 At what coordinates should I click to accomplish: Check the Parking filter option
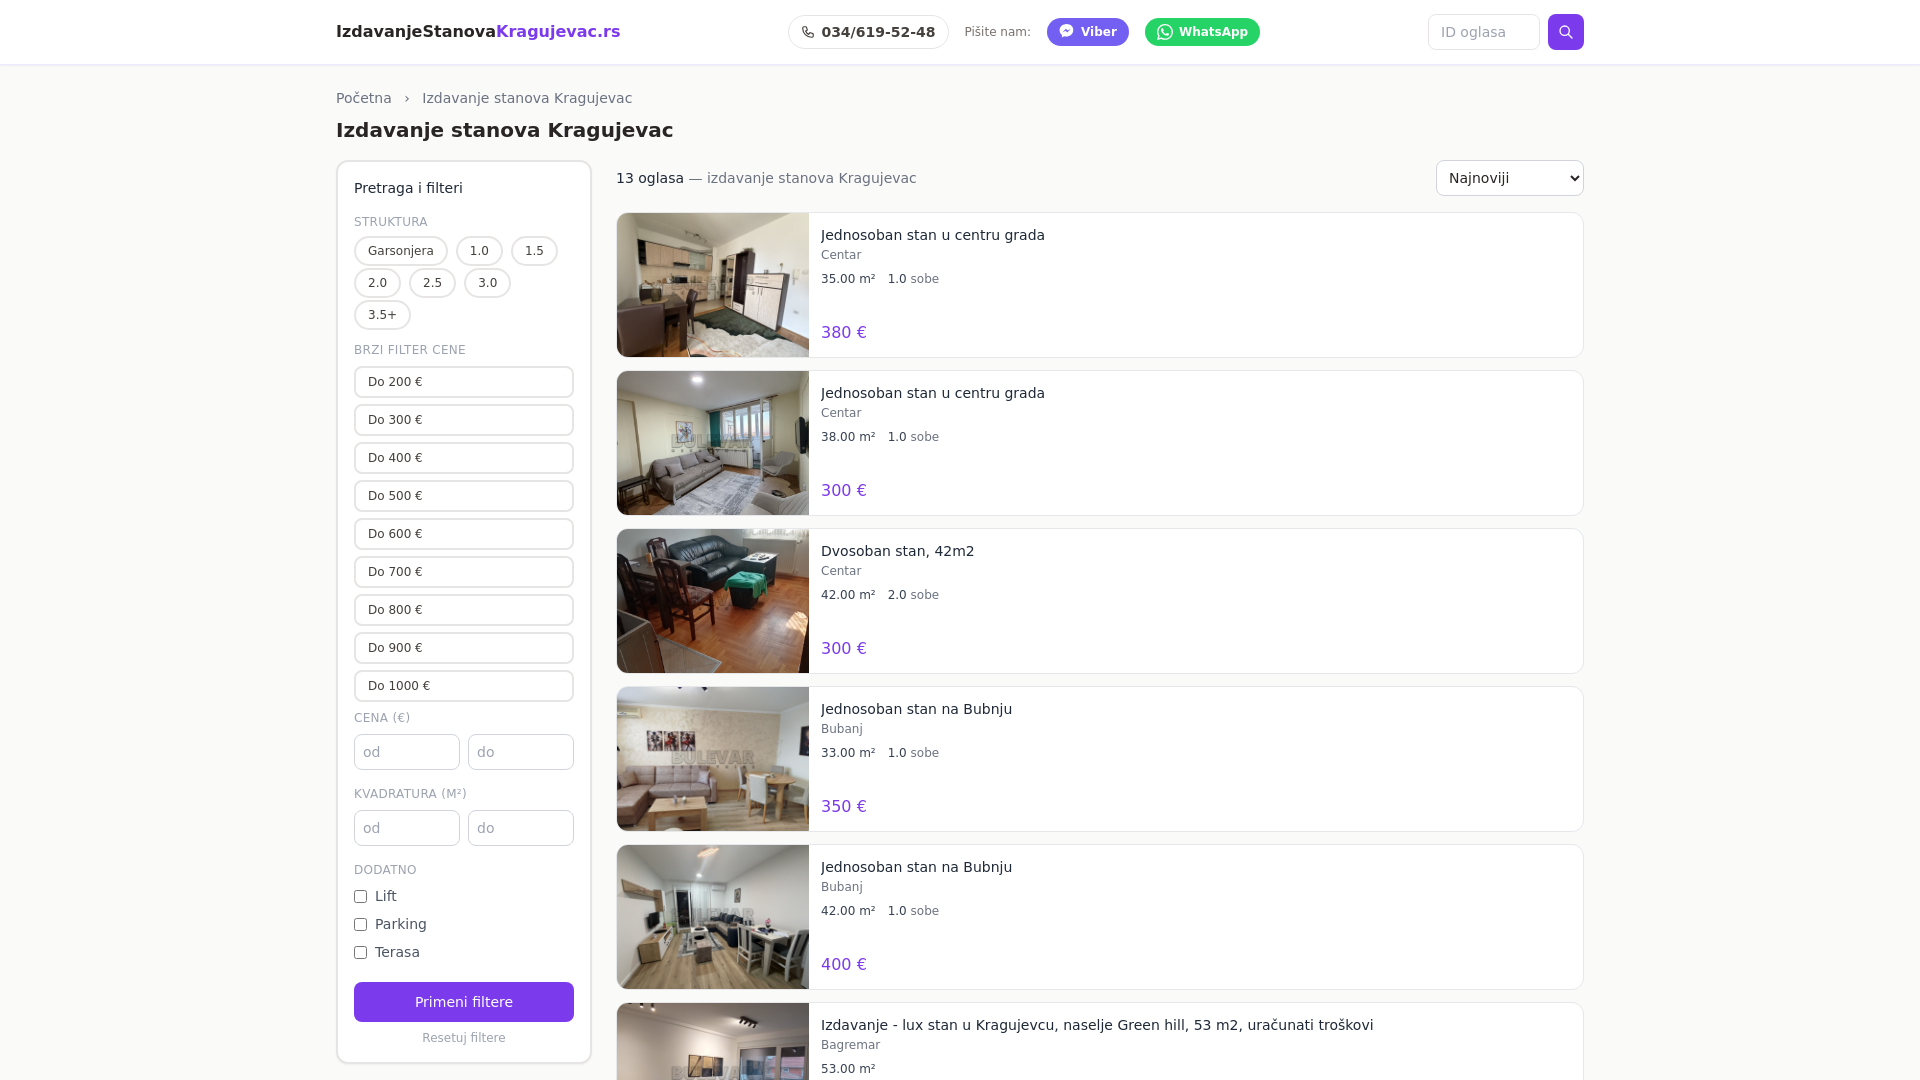click(361, 925)
